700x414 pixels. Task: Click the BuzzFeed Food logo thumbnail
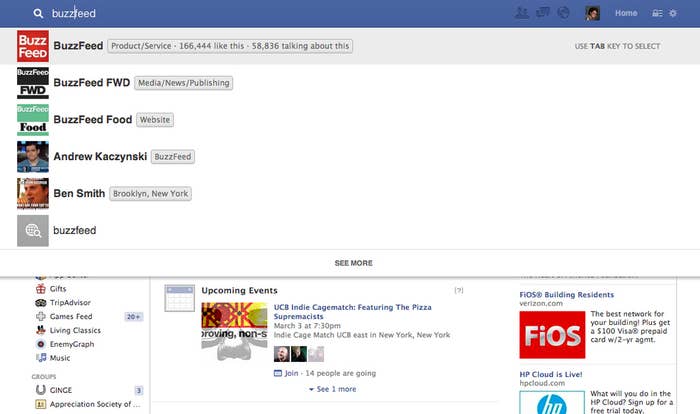point(33,120)
